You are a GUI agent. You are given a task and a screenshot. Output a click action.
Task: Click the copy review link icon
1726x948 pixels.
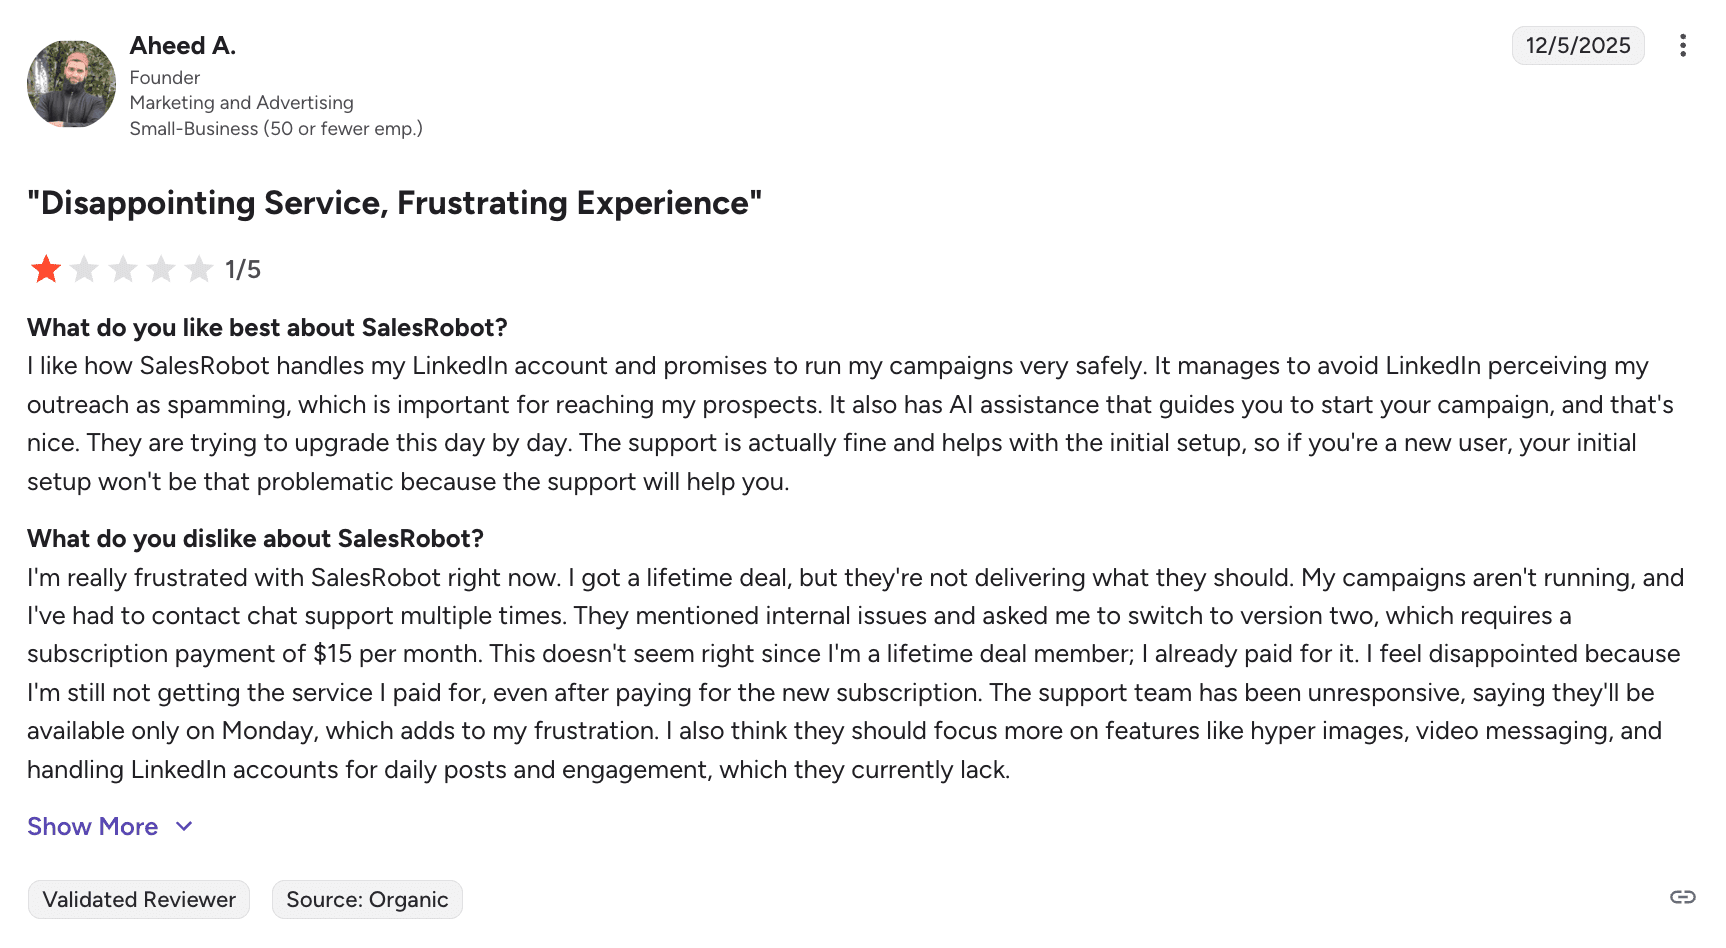pos(1683,897)
